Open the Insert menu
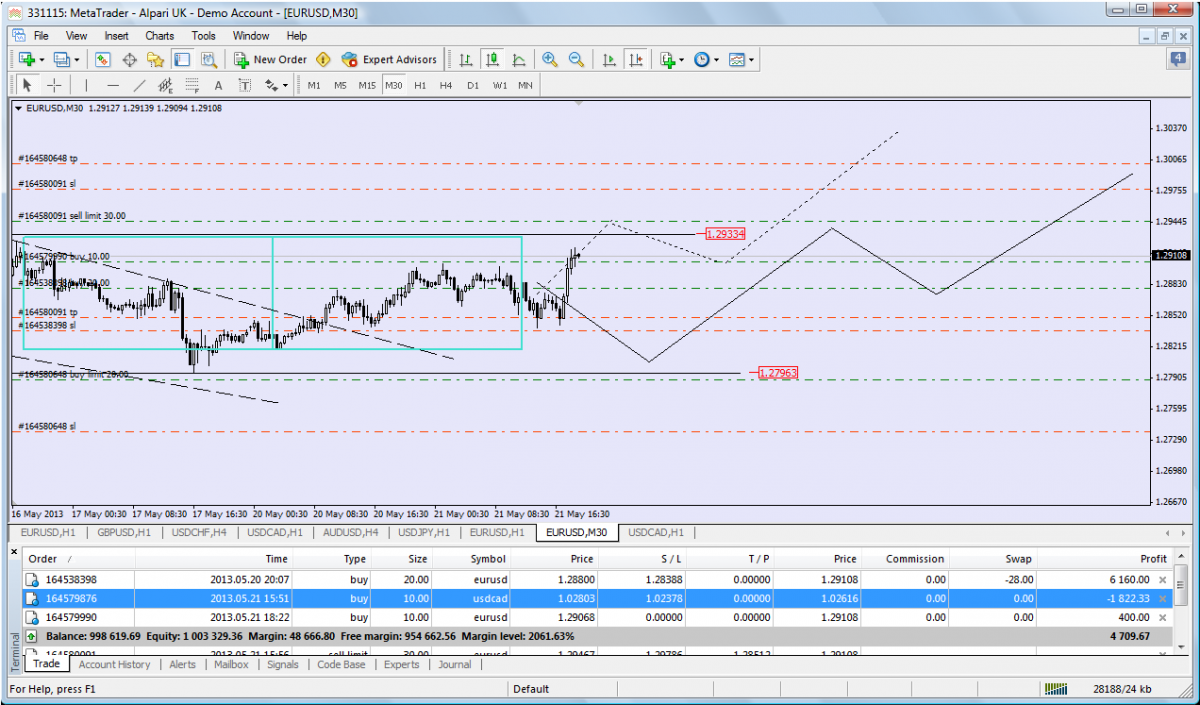 (116, 35)
